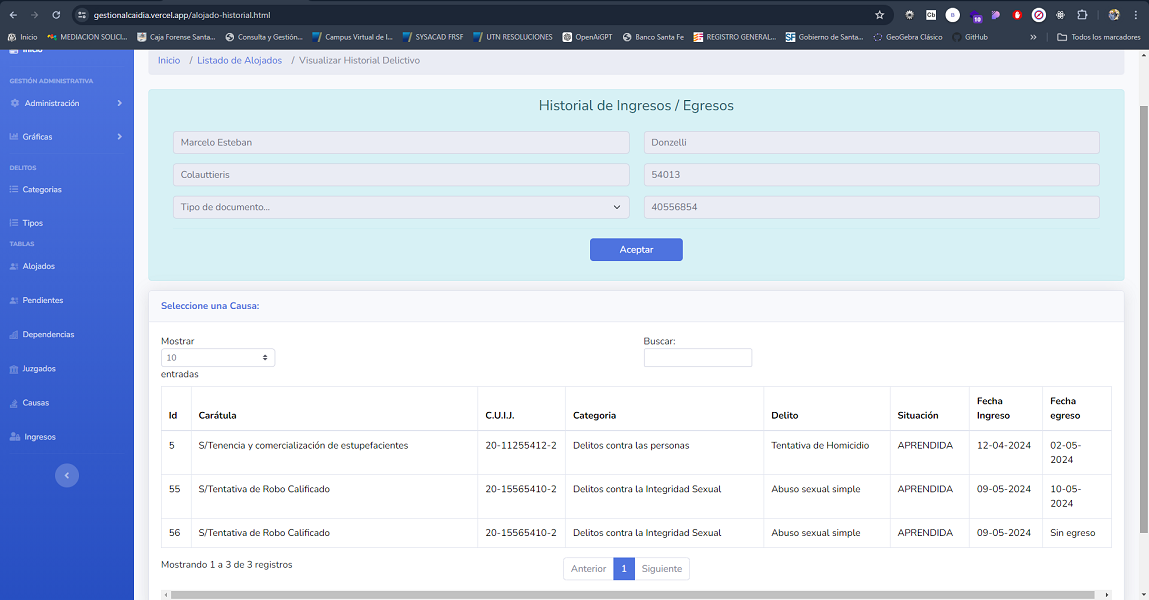Open the Tipo de documento dropdown
1149x600 pixels.
click(x=401, y=207)
